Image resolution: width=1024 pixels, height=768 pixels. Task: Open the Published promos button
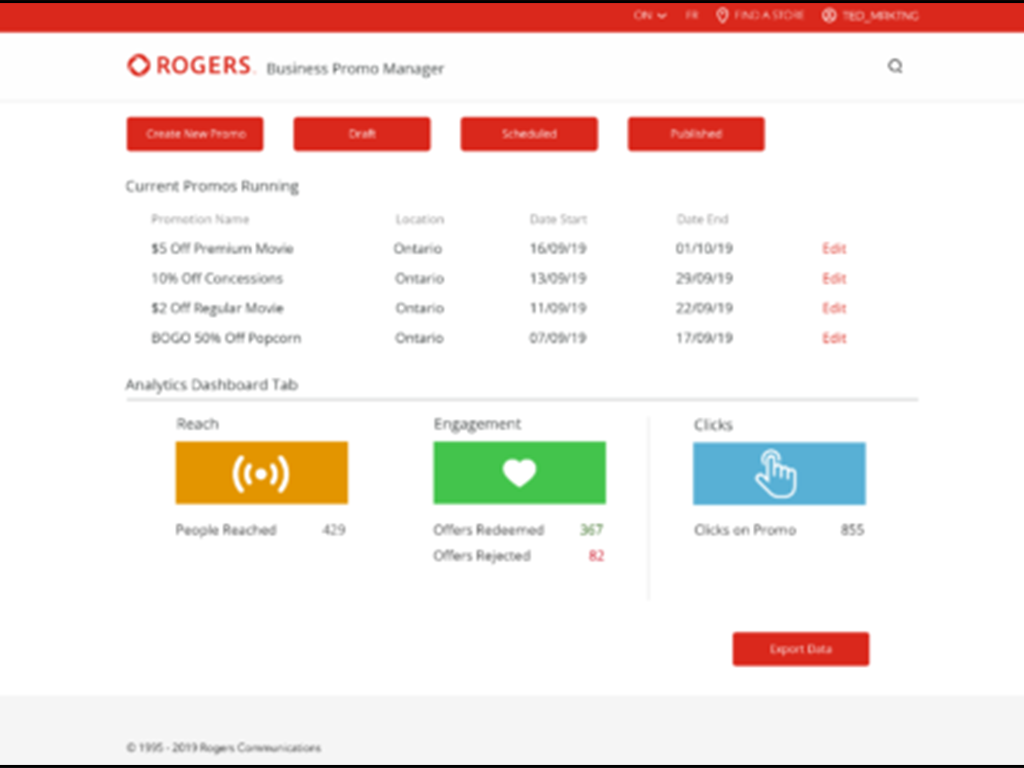coord(696,134)
